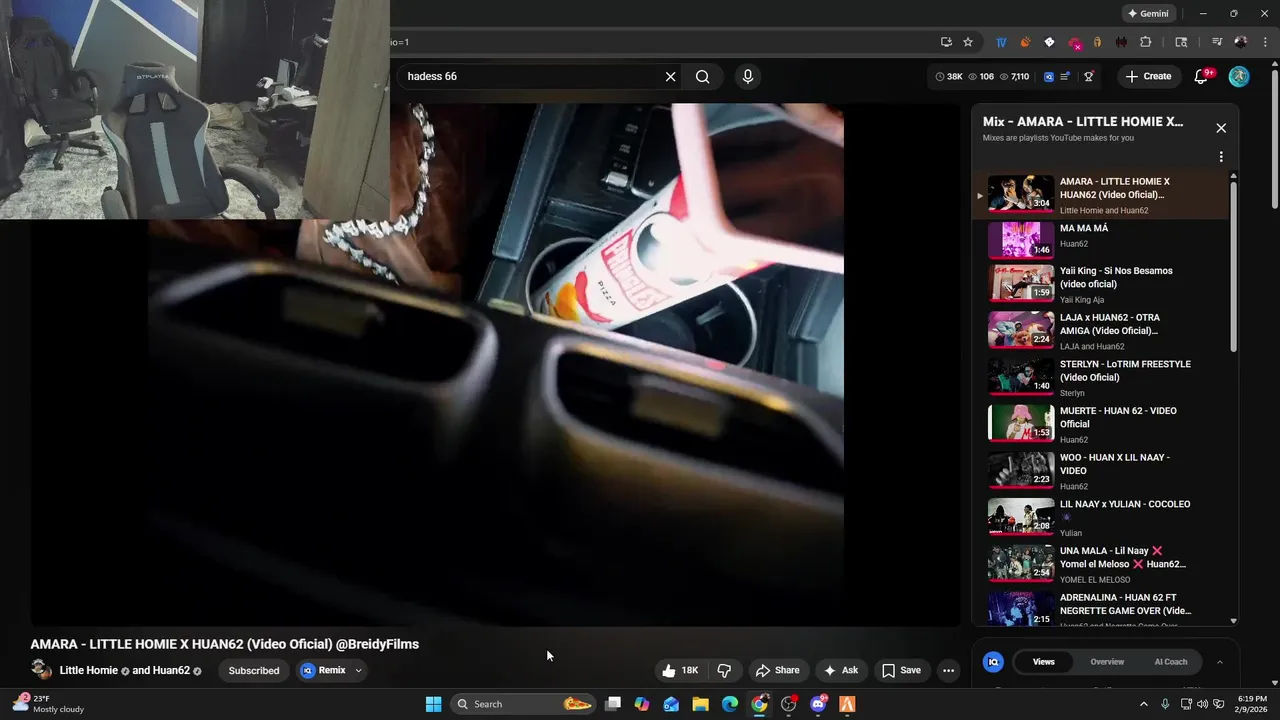Viewport: 1280px width, 720px height.
Task: Click the playlist scrollbar down arrow
Action: [x=1233, y=621]
